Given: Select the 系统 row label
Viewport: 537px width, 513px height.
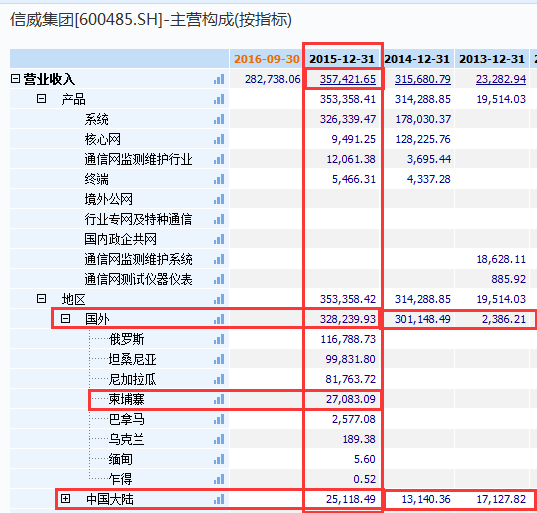Looking at the screenshot, I should (x=97, y=119).
